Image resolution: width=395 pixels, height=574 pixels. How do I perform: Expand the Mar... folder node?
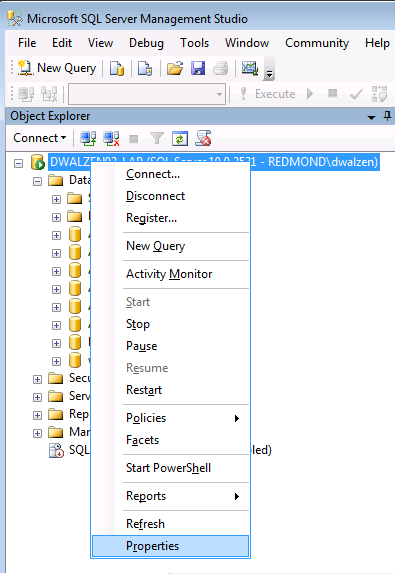tap(37, 433)
